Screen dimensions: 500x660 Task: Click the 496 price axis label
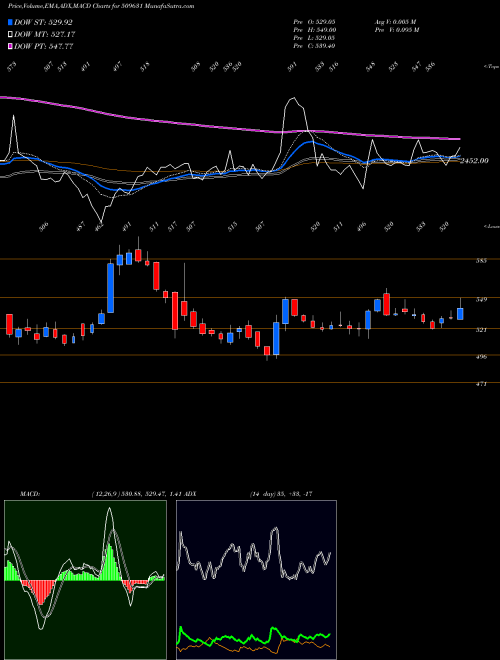482,357
